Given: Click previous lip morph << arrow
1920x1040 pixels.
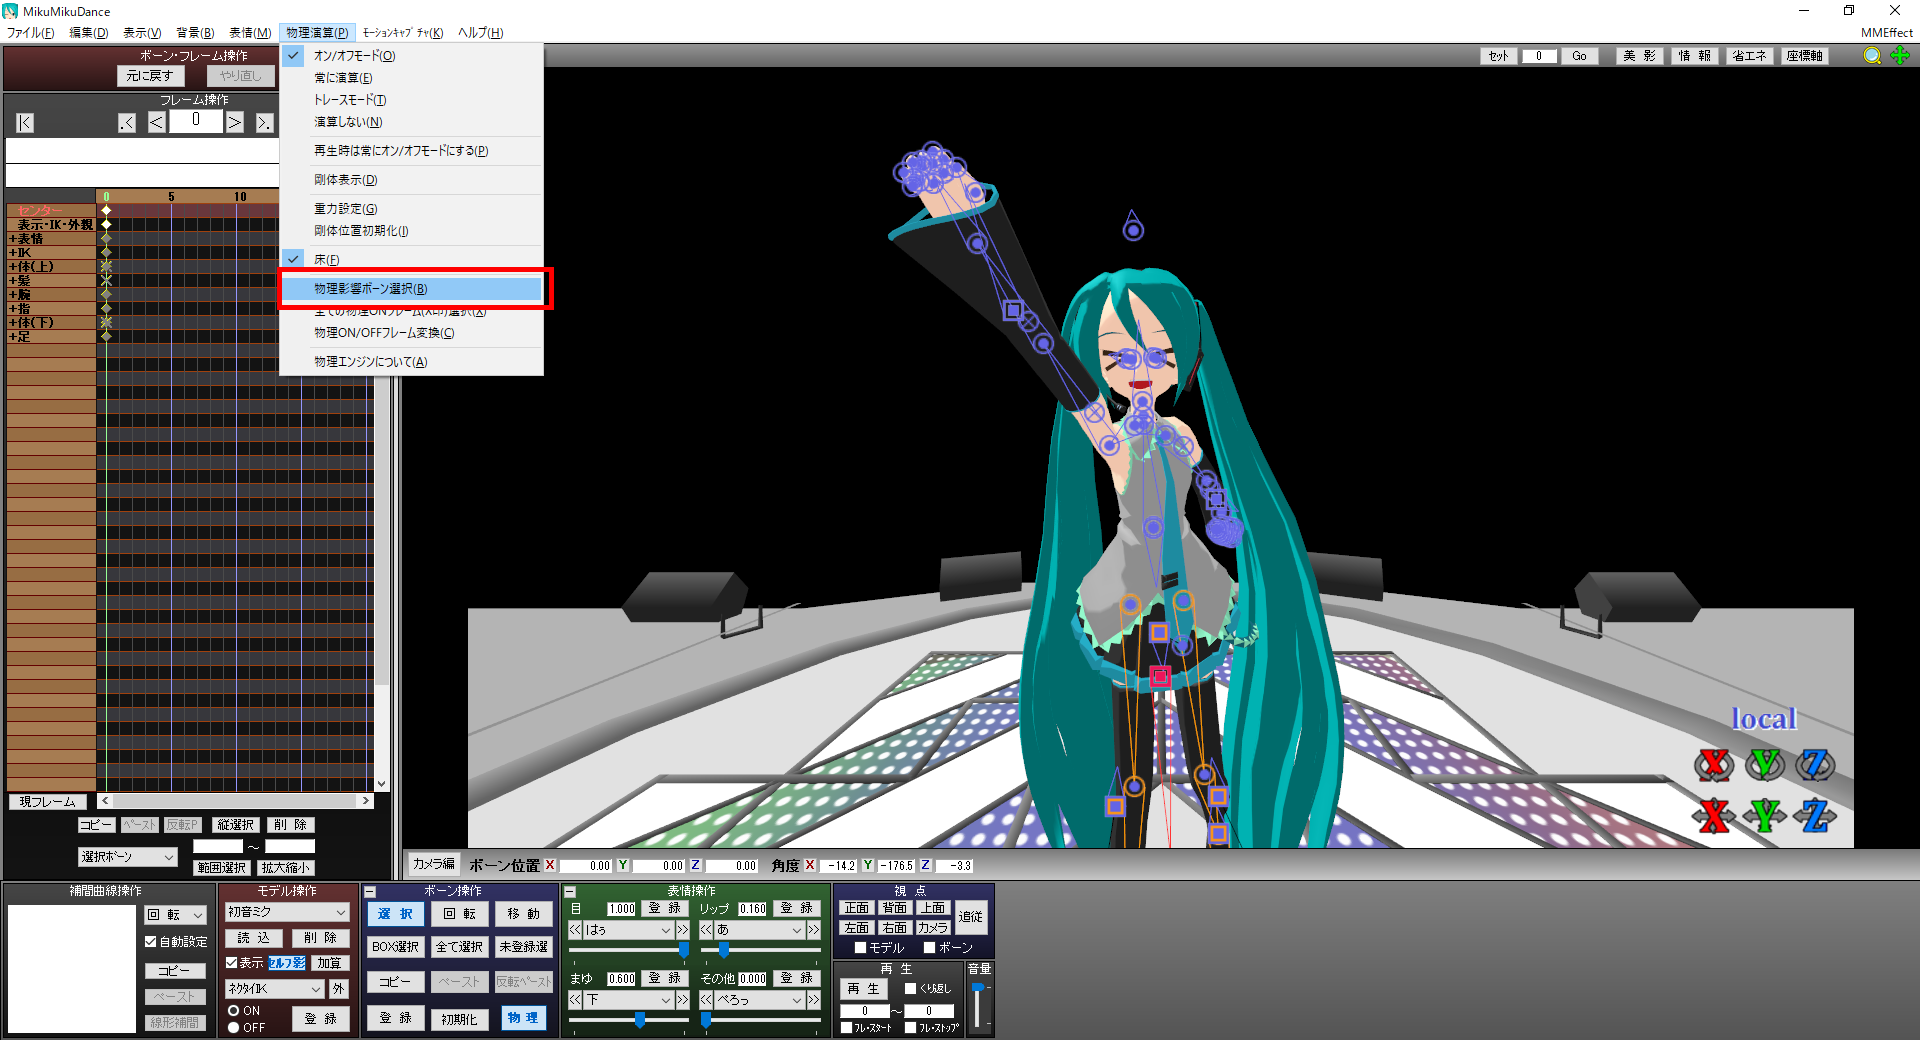Looking at the screenshot, I should (x=706, y=930).
